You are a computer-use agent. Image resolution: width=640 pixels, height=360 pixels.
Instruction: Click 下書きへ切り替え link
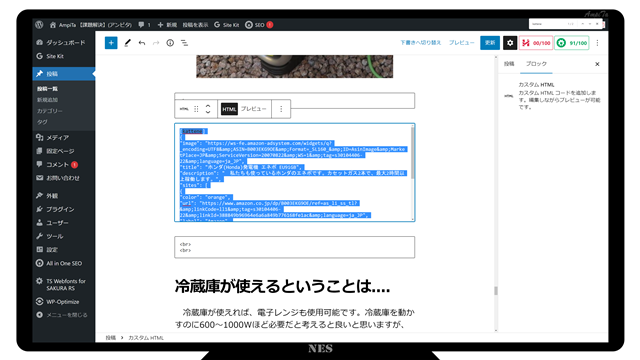coord(420,42)
